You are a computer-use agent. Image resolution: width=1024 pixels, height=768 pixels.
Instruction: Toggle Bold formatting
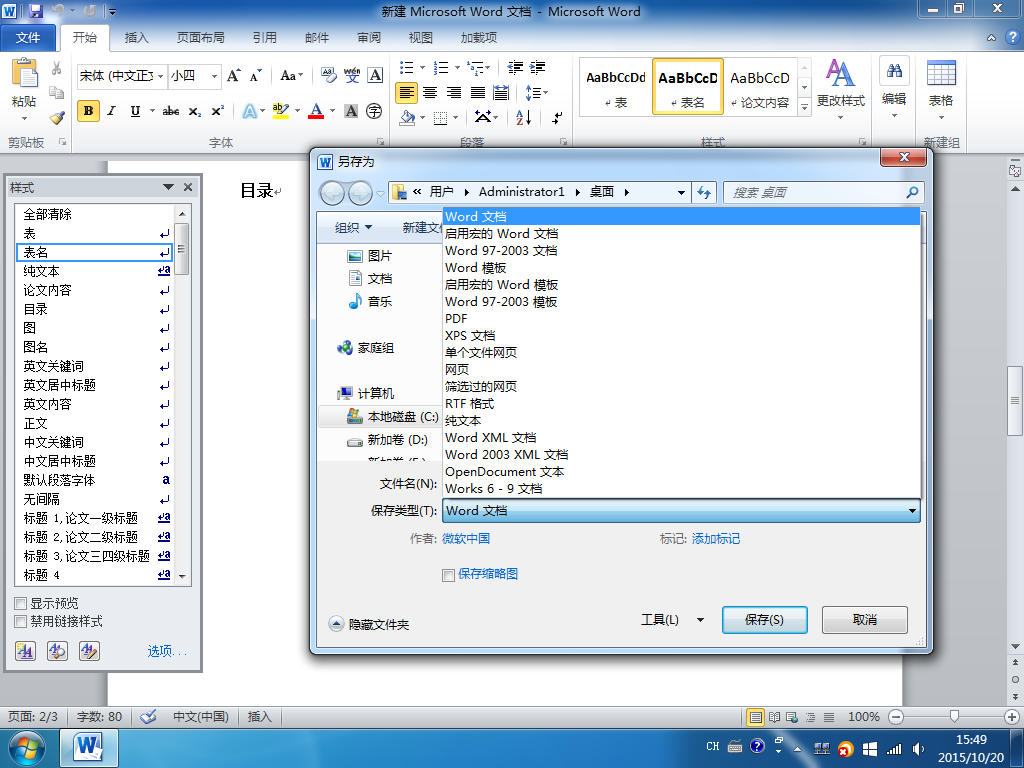[x=88, y=111]
